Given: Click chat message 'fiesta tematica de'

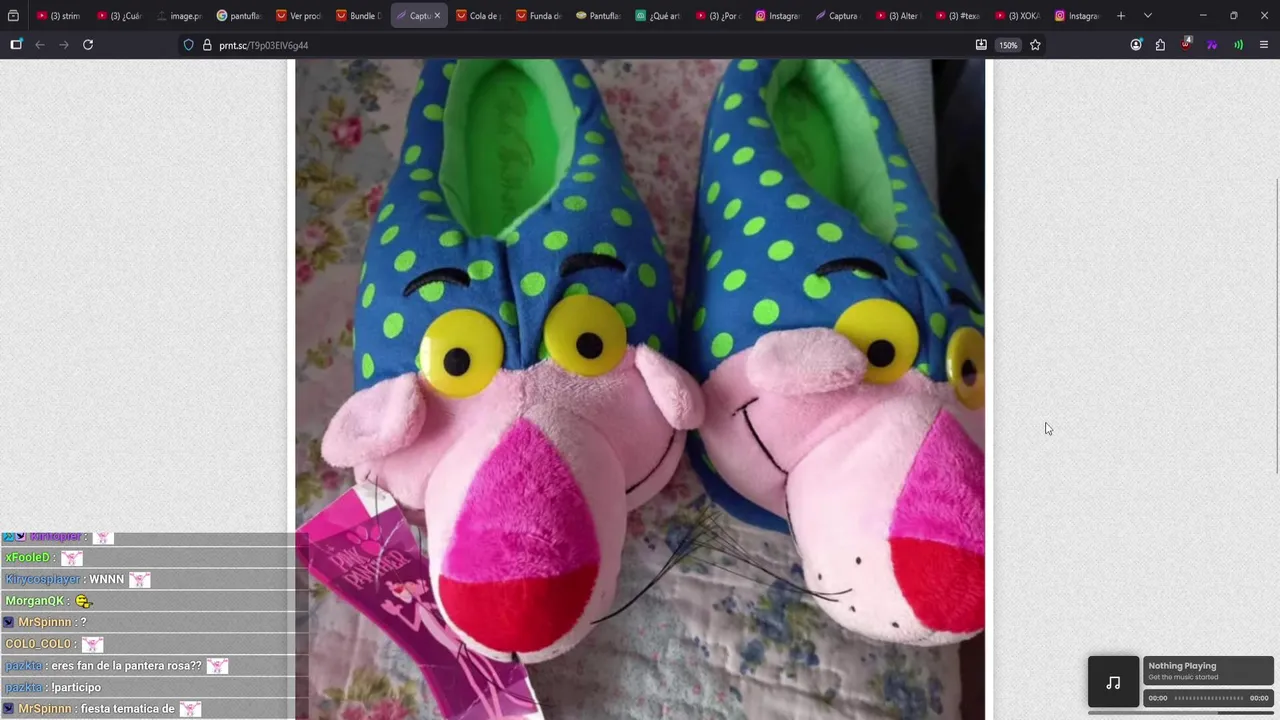Looking at the screenshot, I should tap(128, 709).
